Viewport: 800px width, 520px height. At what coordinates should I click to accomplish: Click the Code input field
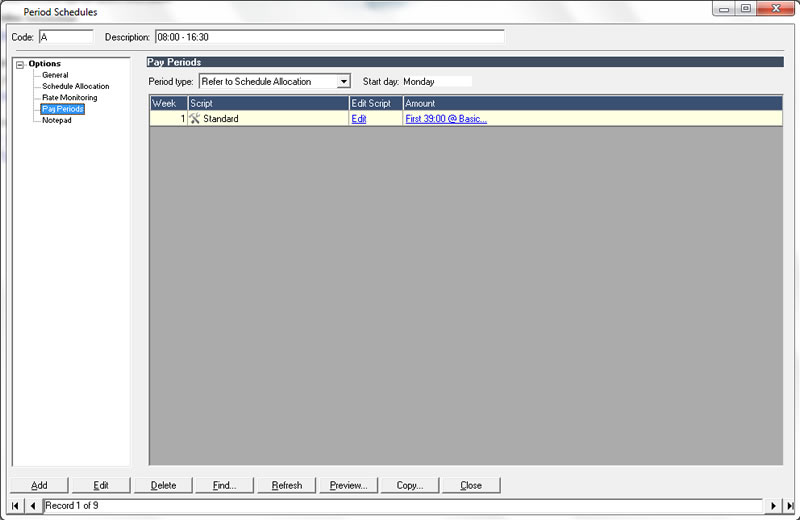(65, 37)
